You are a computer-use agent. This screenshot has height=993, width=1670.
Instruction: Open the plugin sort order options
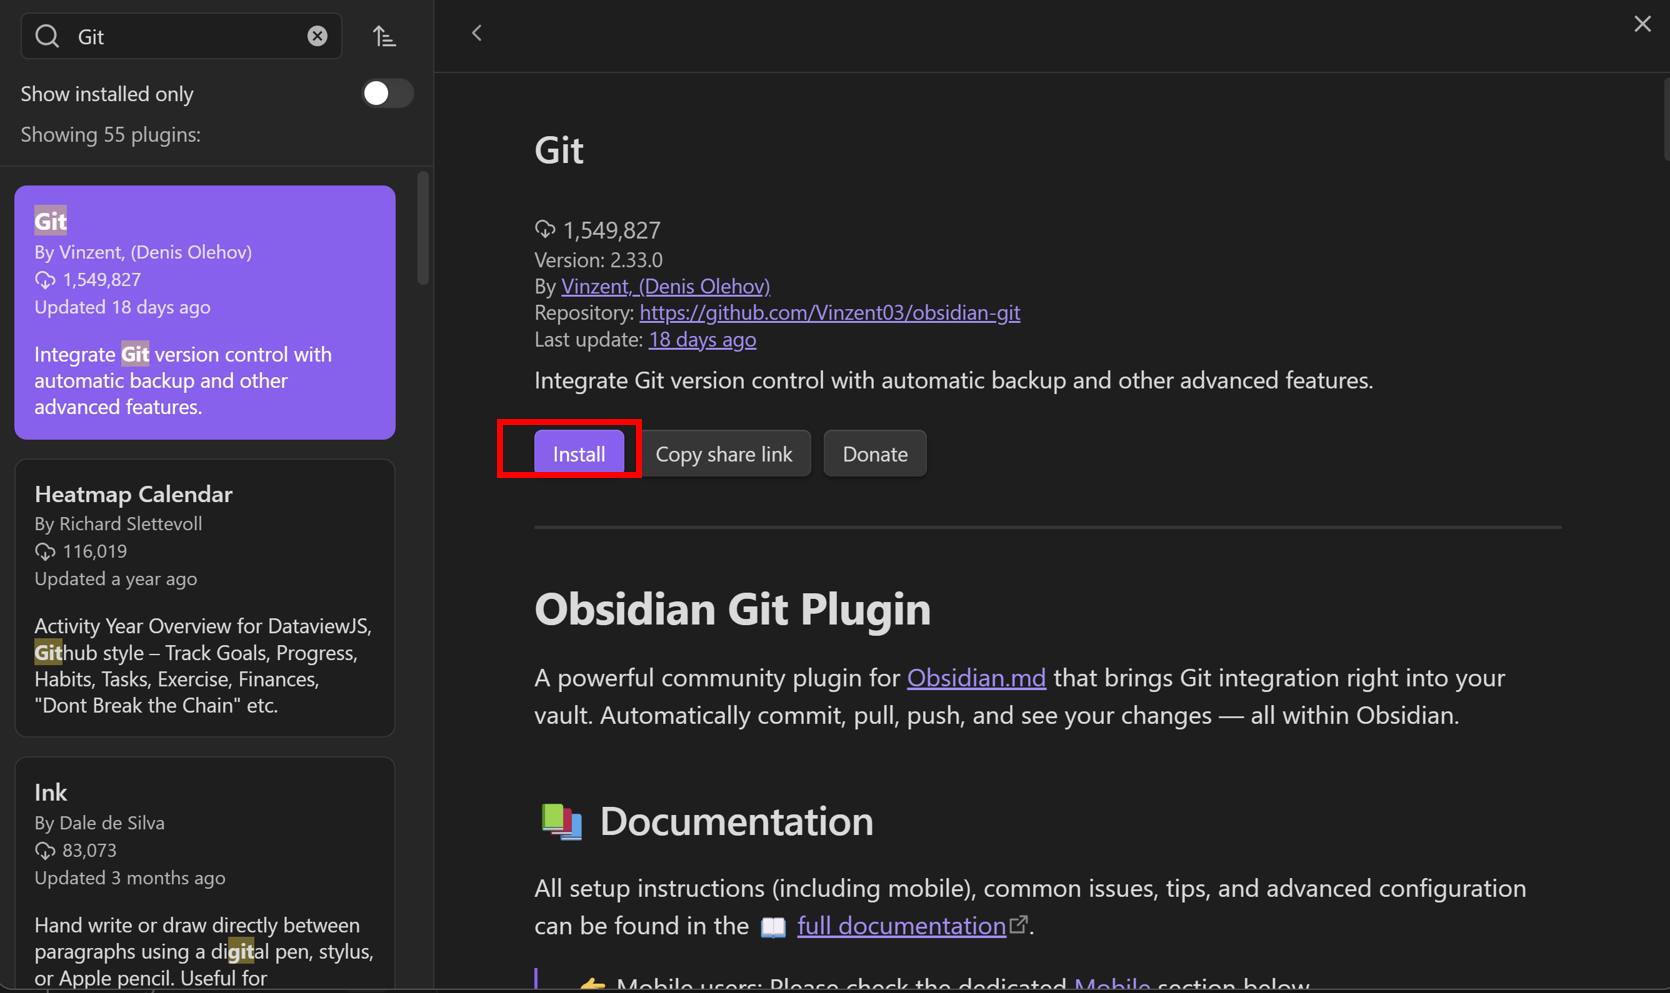[384, 36]
